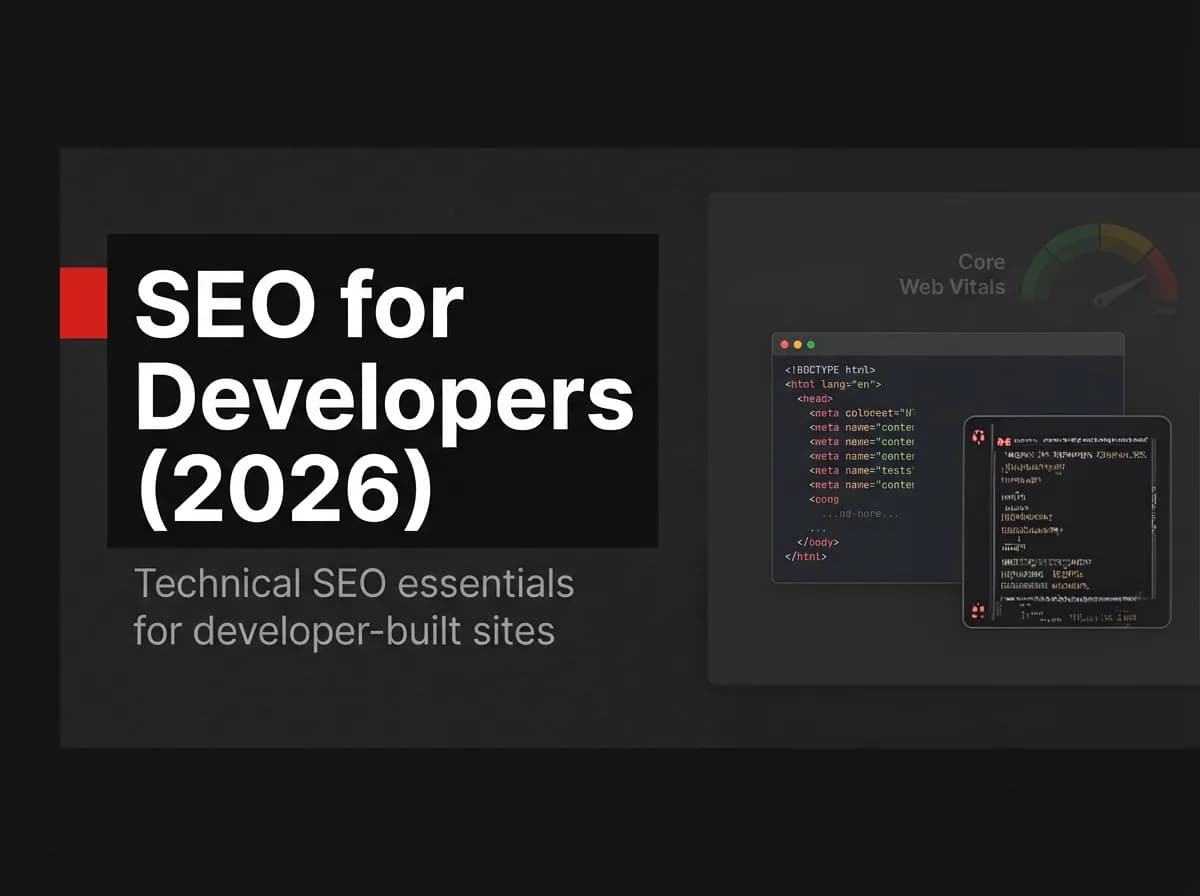This screenshot has width=1200, height=896.
Task: Click the red close dot on code window
Action: (785, 344)
